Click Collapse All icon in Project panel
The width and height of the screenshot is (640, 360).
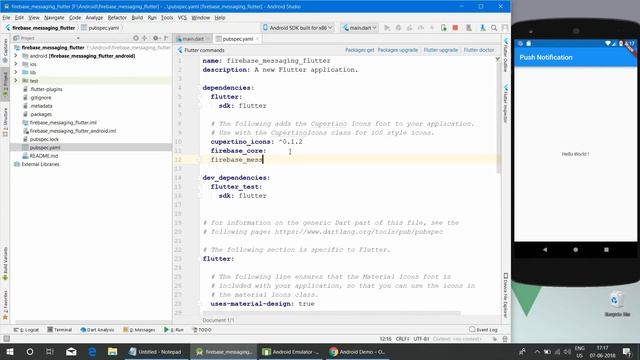(x=144, y=38)
